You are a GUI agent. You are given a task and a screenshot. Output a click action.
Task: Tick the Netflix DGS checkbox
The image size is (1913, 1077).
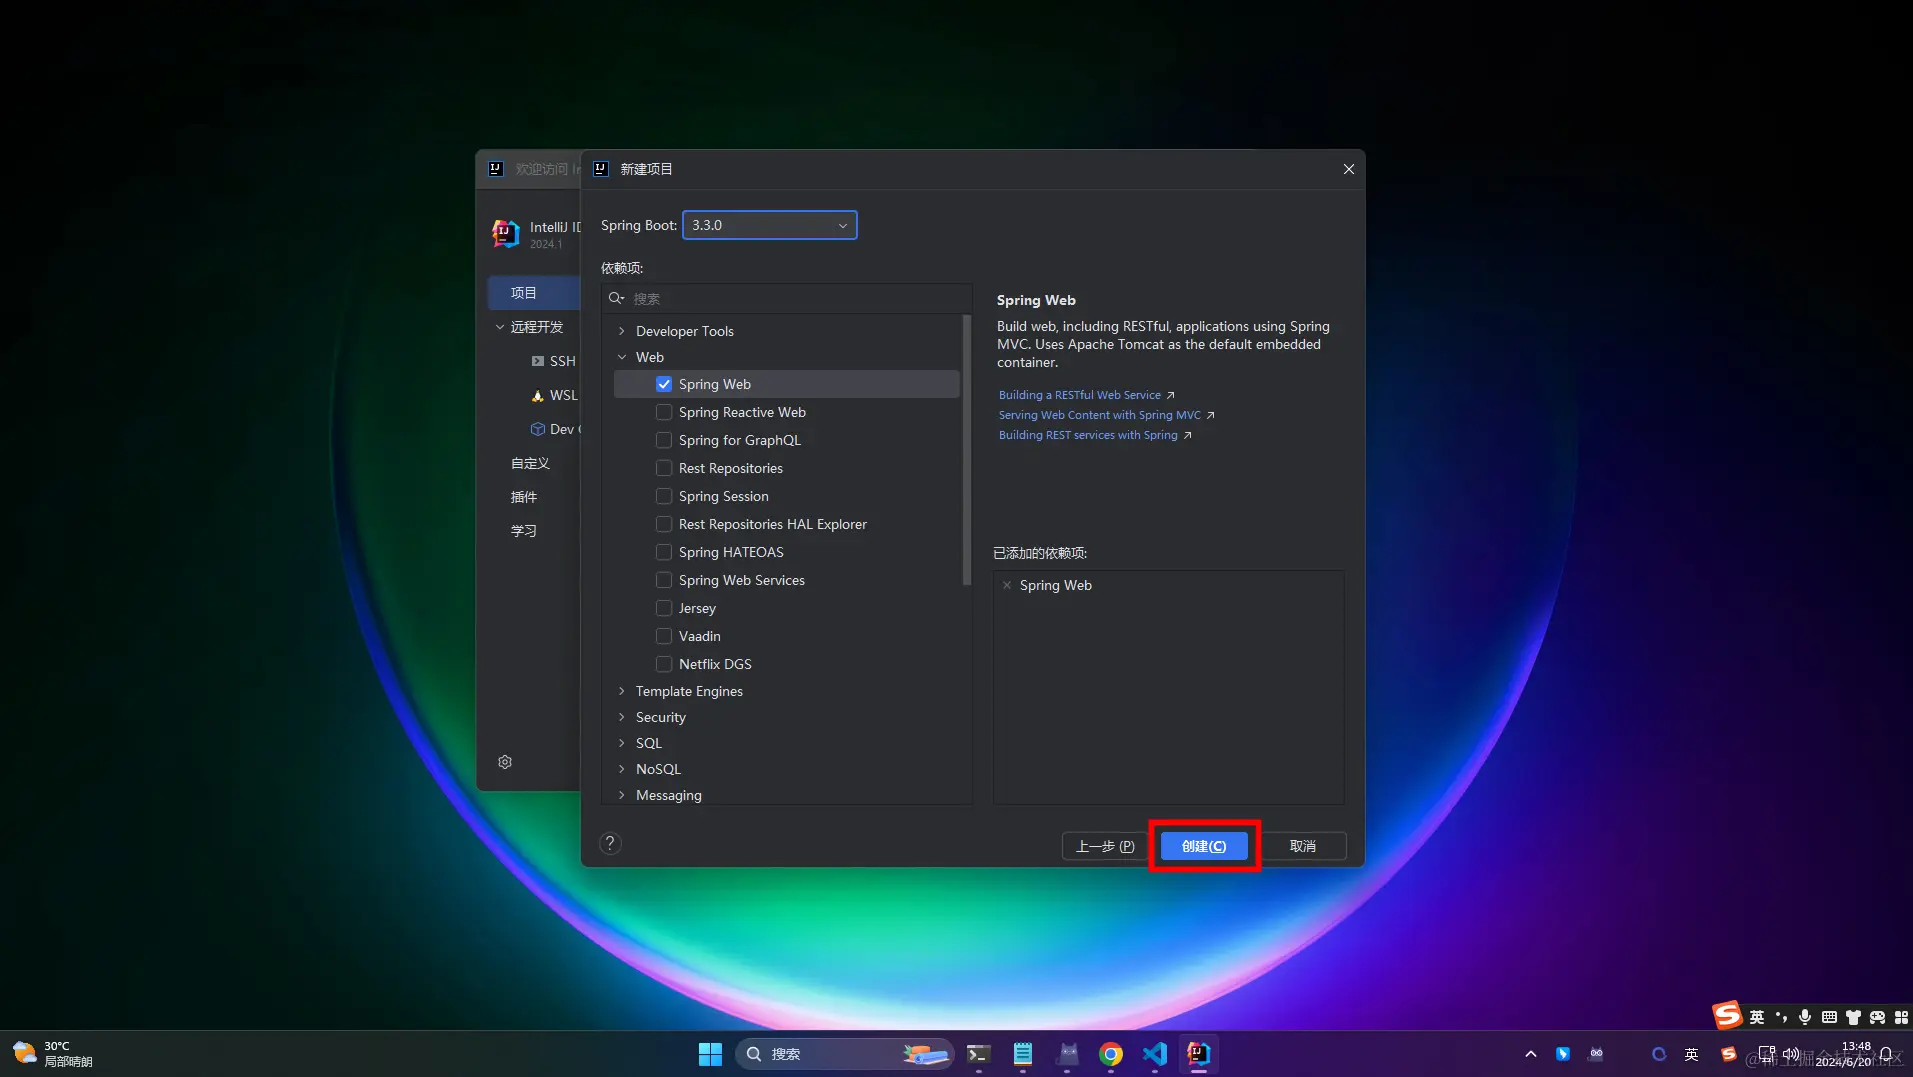[664, 664]
